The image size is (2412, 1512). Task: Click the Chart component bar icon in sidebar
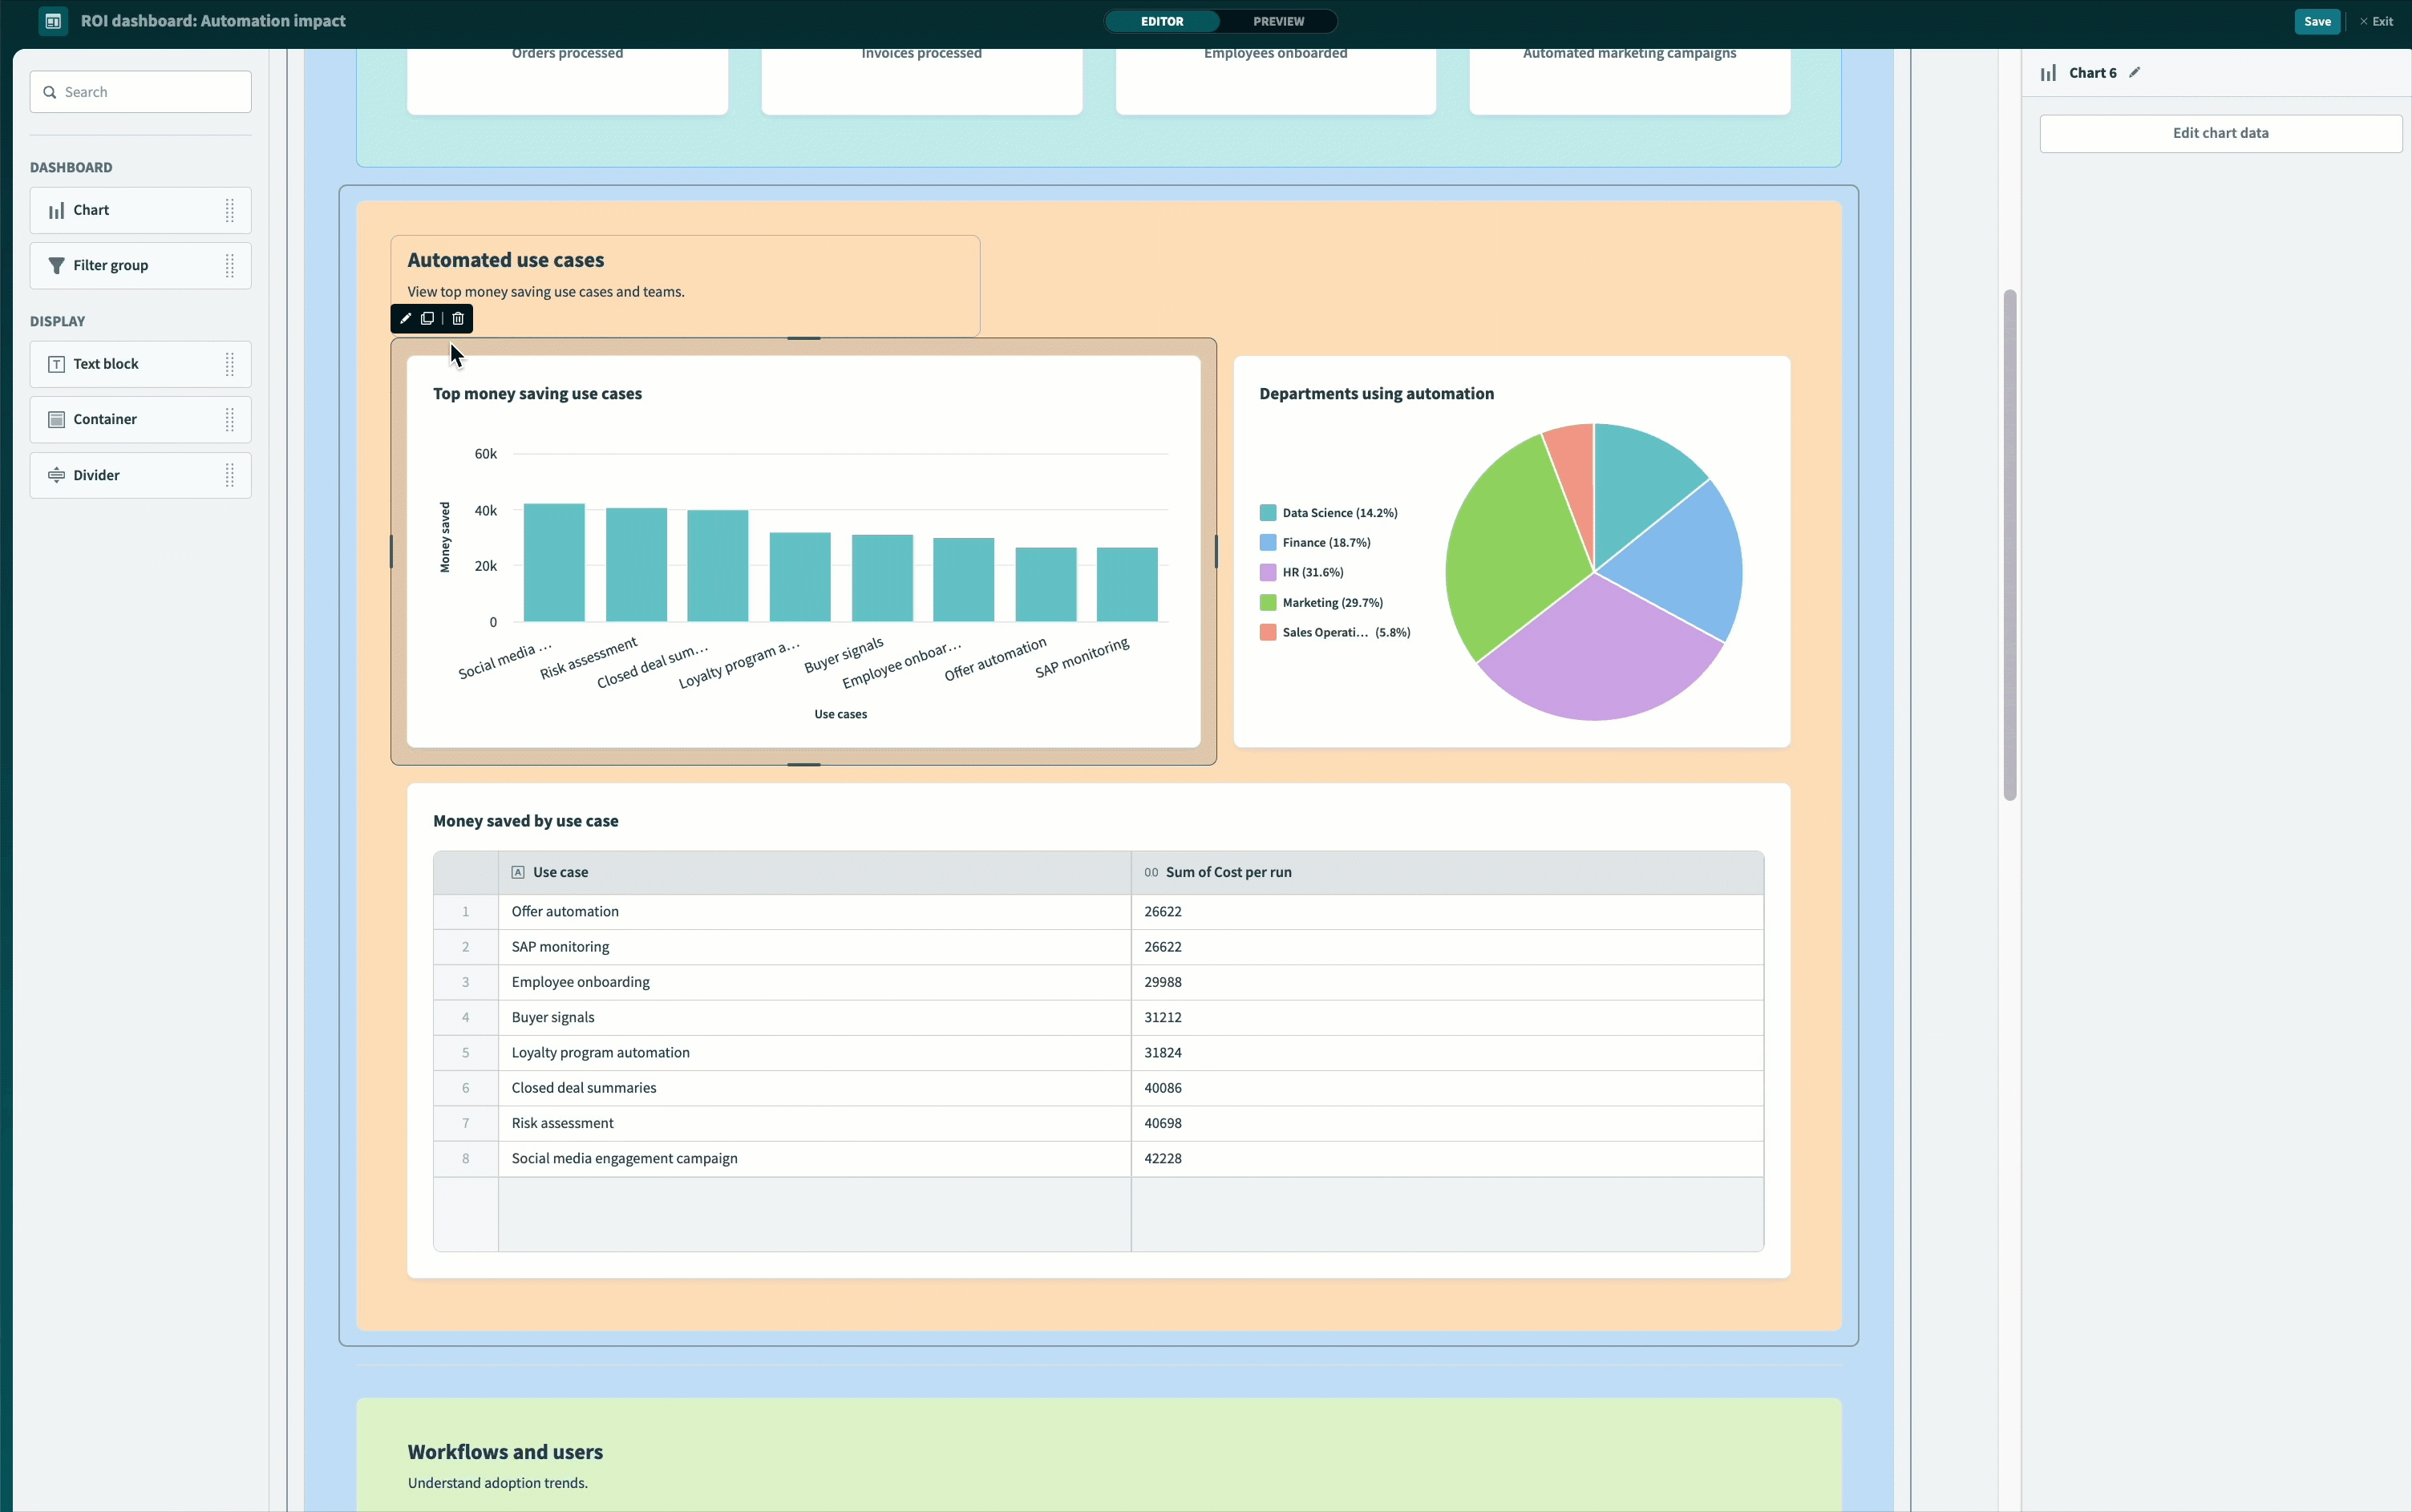[57, 211]
